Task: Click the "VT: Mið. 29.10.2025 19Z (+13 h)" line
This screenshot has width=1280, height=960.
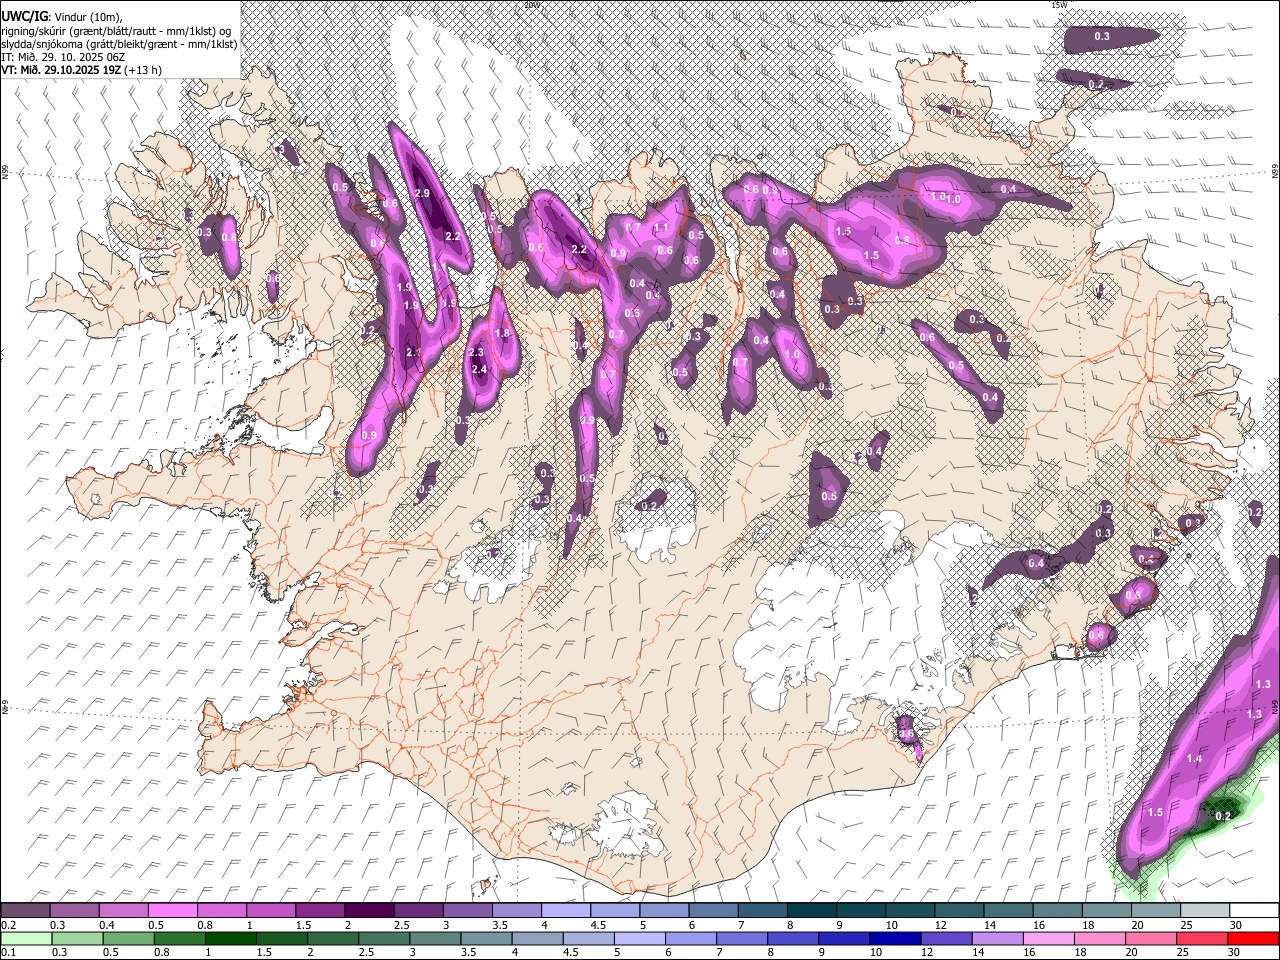Action: [81, 70]
